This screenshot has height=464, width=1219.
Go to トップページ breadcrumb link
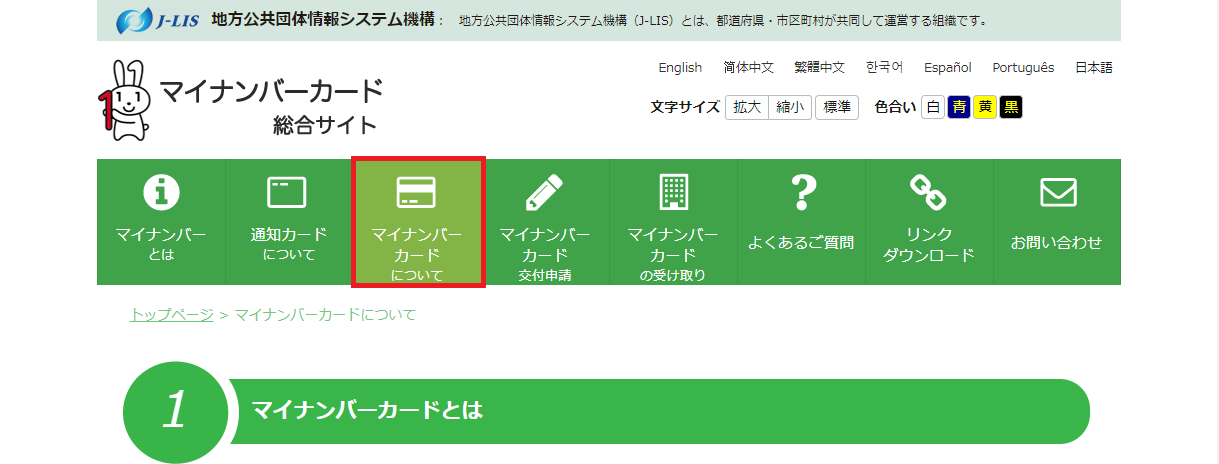[x=172, y=315]
